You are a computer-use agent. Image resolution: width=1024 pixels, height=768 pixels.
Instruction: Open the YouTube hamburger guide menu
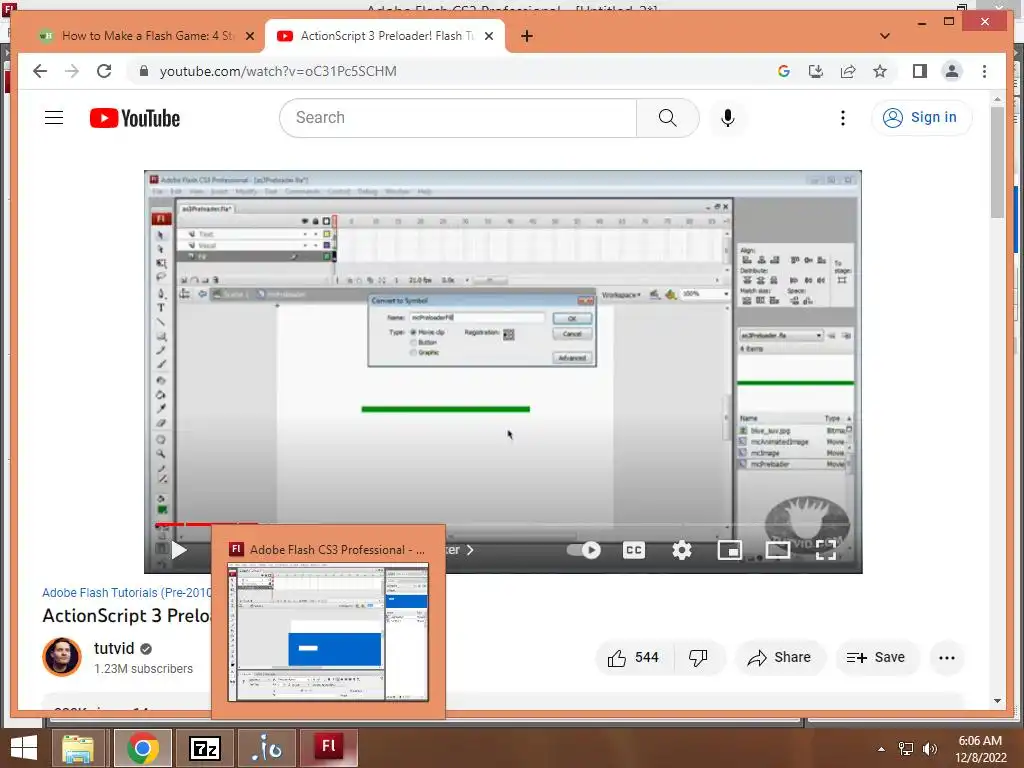pyautogui.click(x=54, y=118)
